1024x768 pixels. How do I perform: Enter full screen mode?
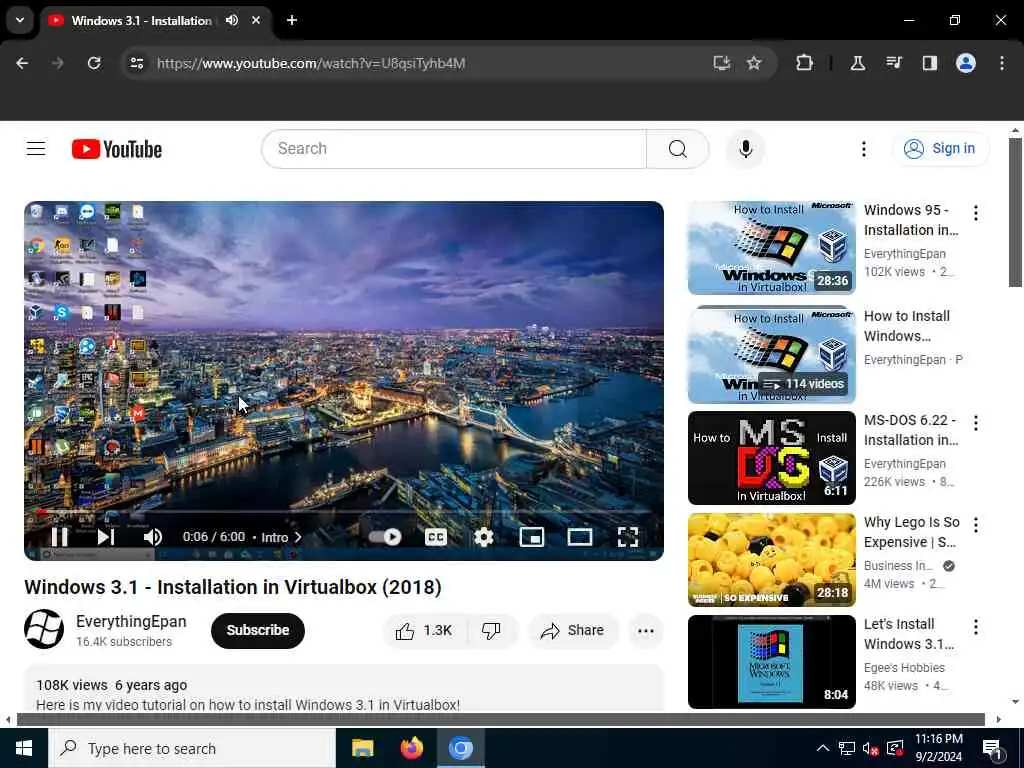pos(628,537)
